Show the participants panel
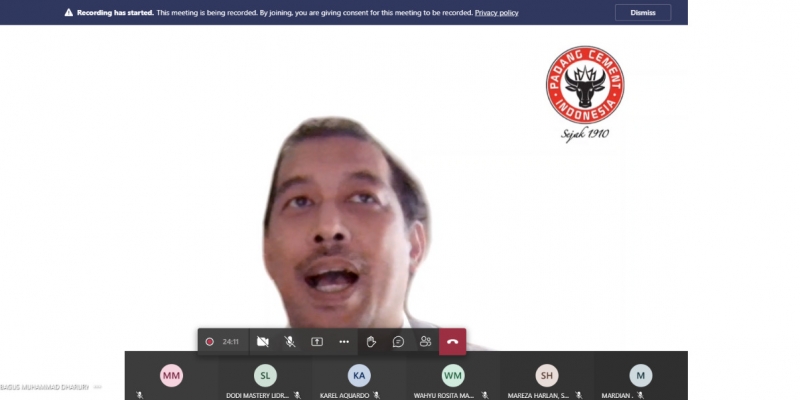800x400 pixels. click(x=425, y=341)
